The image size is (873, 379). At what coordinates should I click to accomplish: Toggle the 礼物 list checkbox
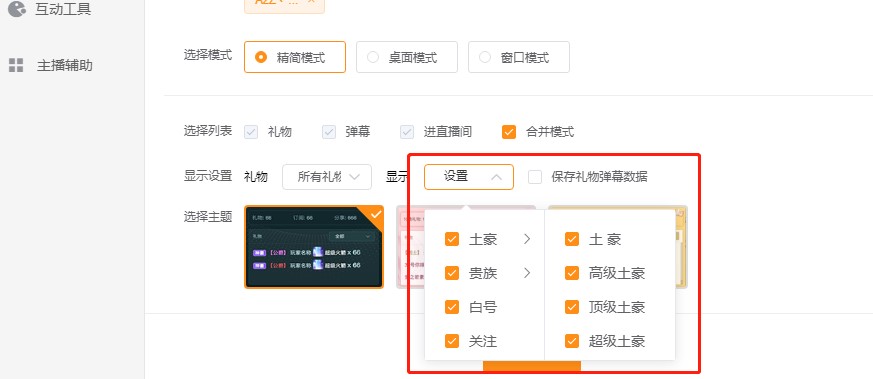251,132
